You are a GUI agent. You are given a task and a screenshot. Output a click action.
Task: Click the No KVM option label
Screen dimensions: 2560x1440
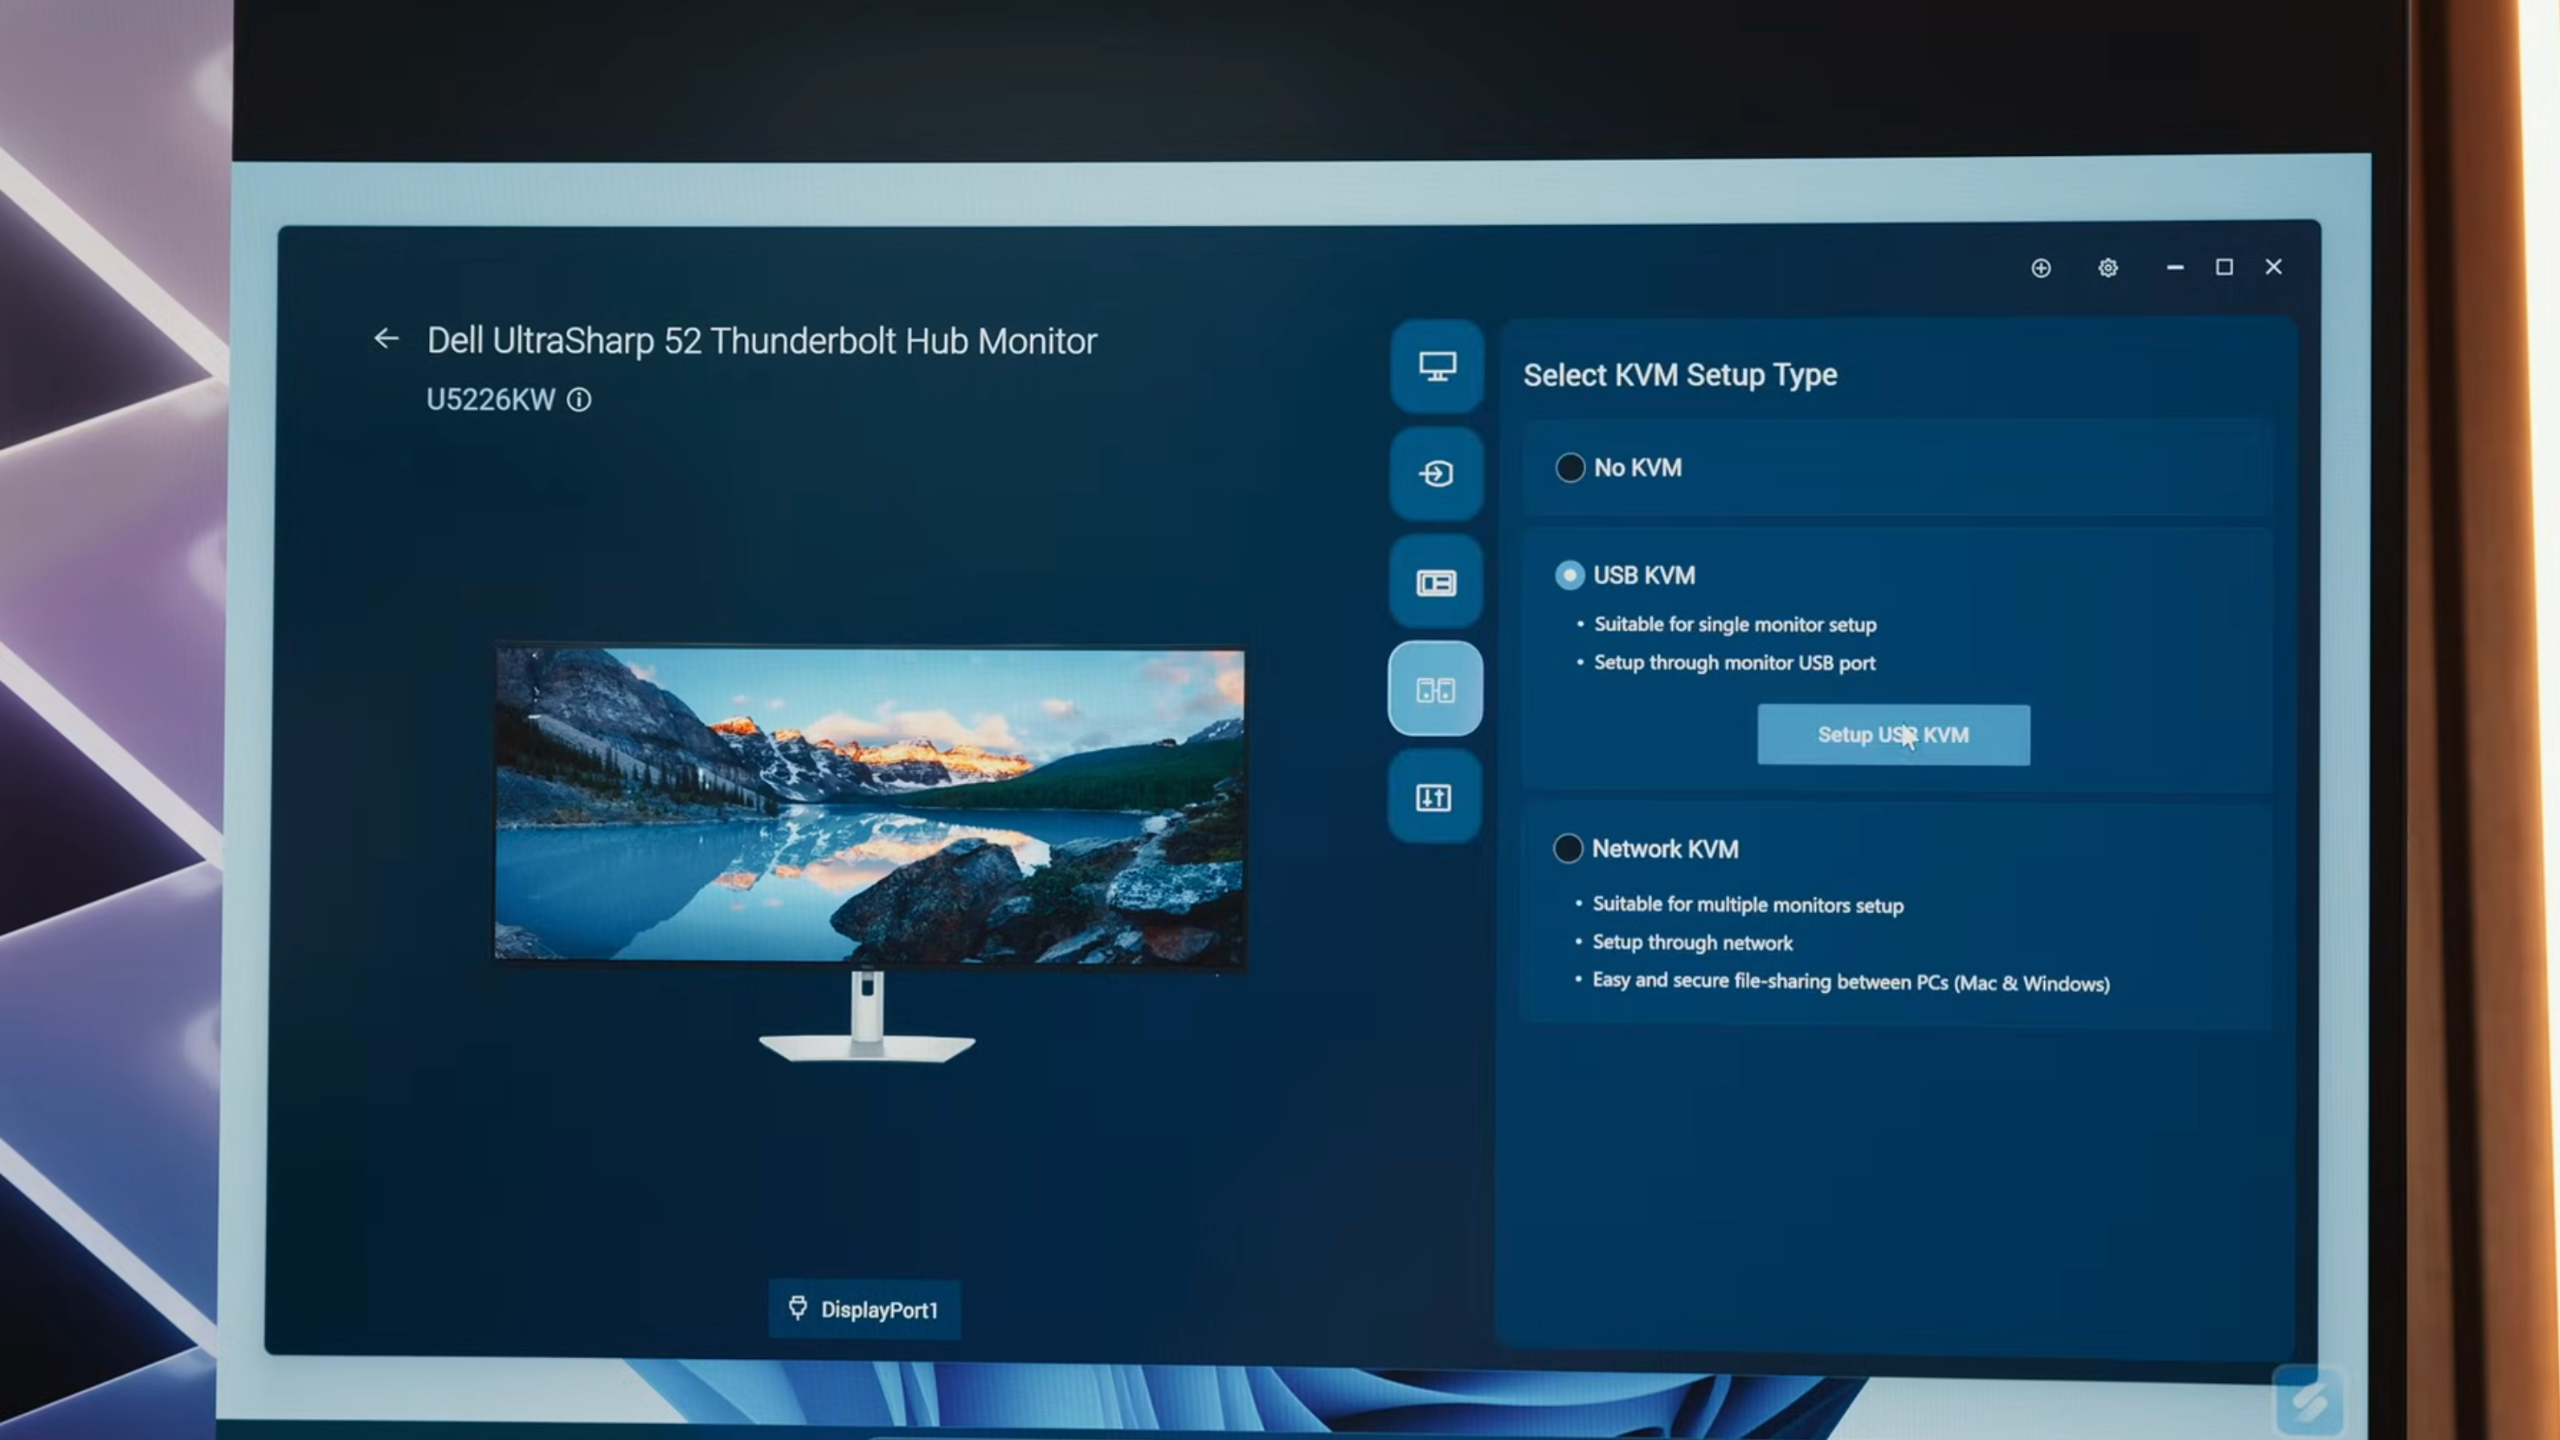click(1638, 468)
